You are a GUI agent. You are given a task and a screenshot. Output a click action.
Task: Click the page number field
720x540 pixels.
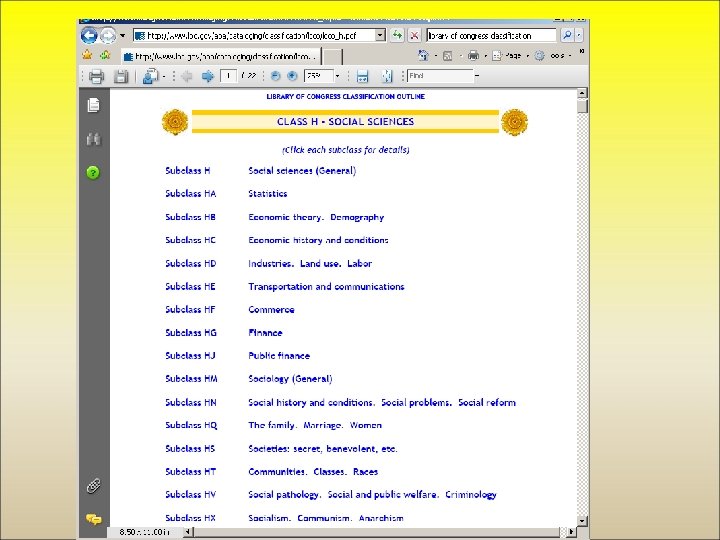(228, 76)
